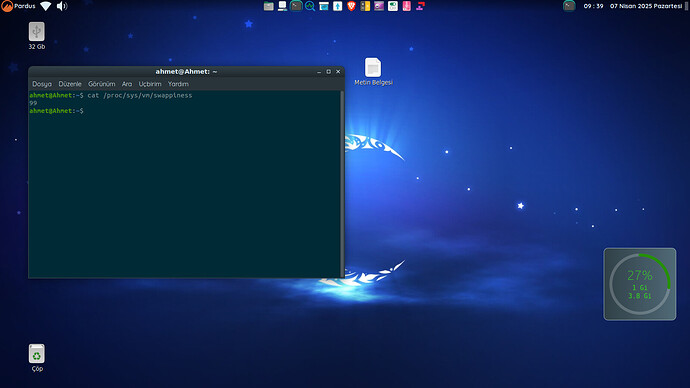690x388 pixels.
Task: Click the empty terminal prompt line
Action: coord(56,111)
